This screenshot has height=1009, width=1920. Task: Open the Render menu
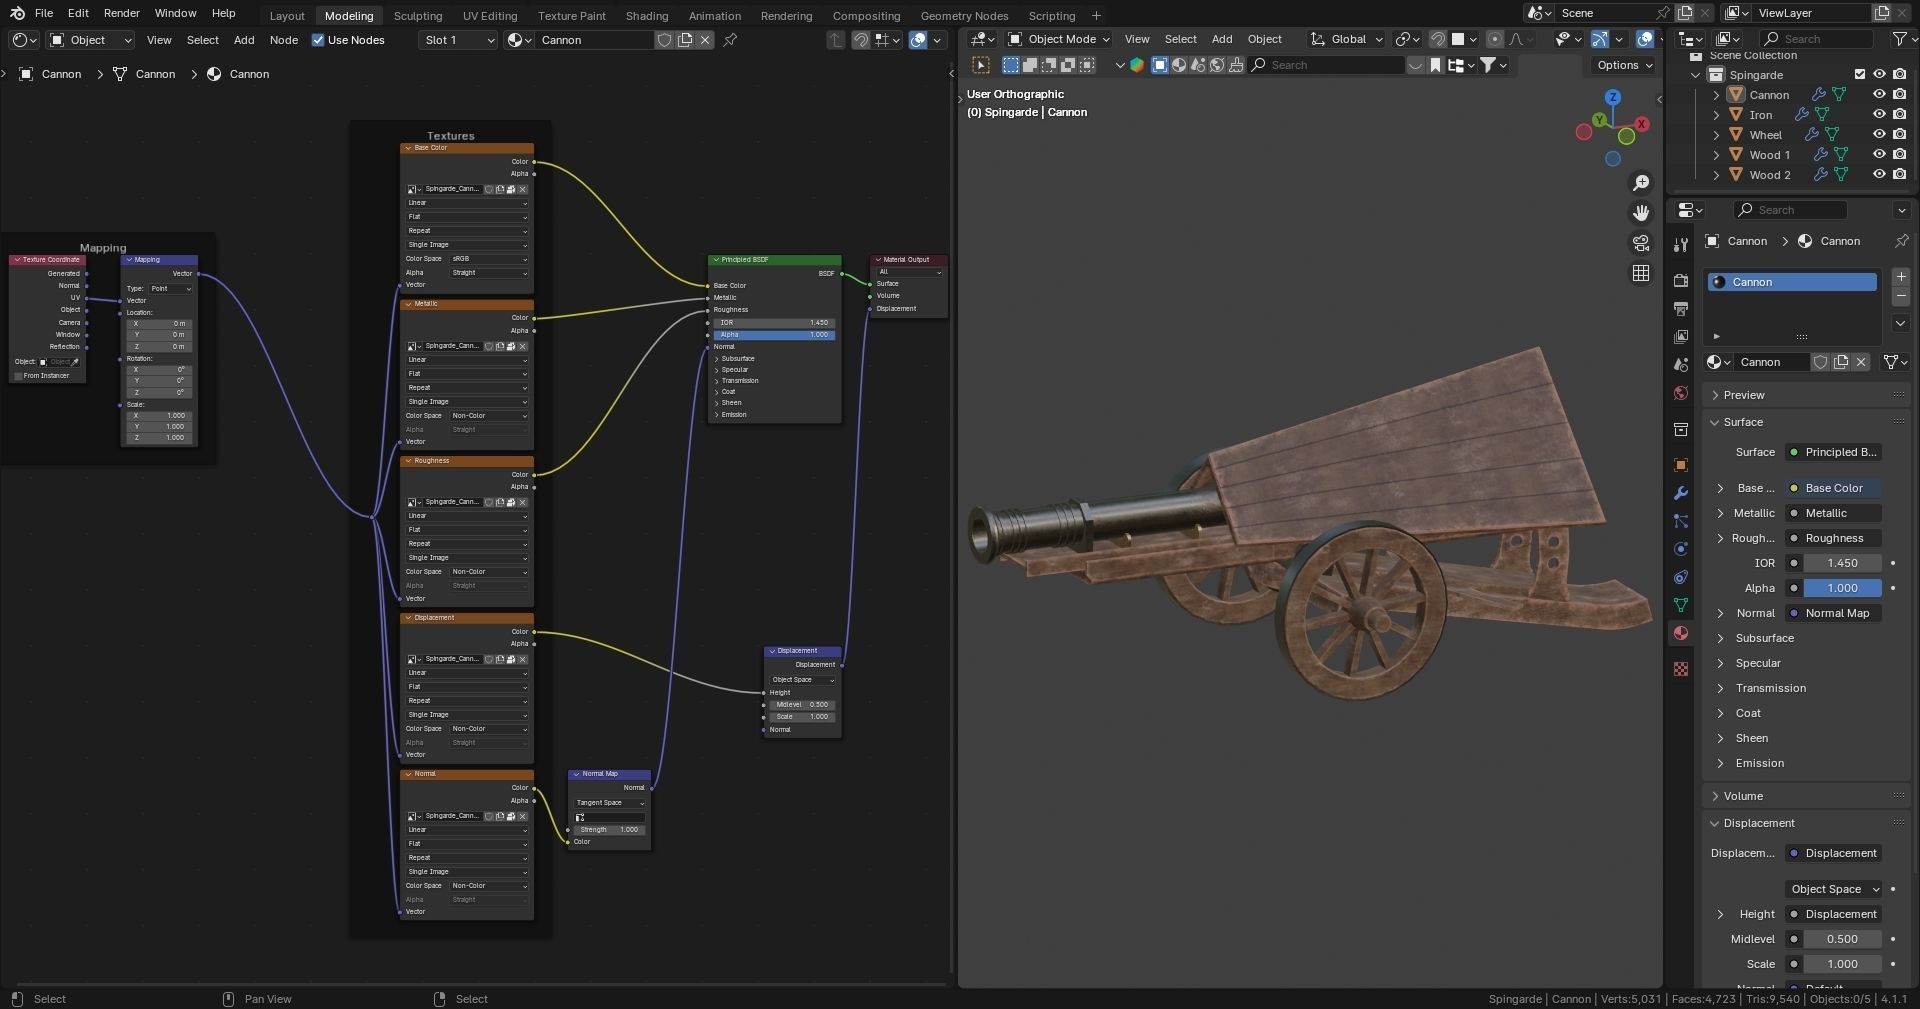tap(121, 13)
